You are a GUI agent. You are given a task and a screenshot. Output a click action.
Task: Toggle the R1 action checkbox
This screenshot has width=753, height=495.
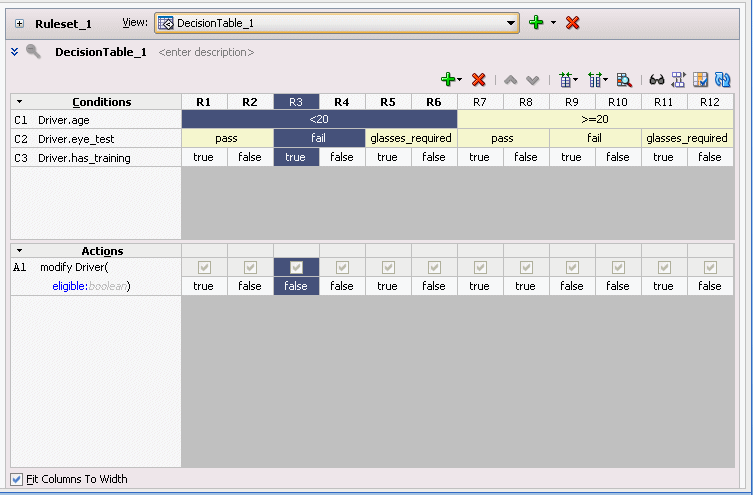pos(204,267)
